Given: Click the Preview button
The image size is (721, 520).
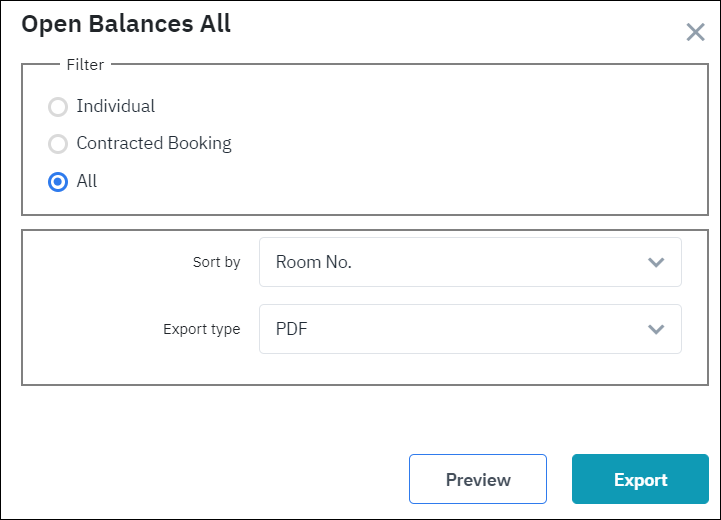Looking at the screenshot, I should tap(478, 480).
